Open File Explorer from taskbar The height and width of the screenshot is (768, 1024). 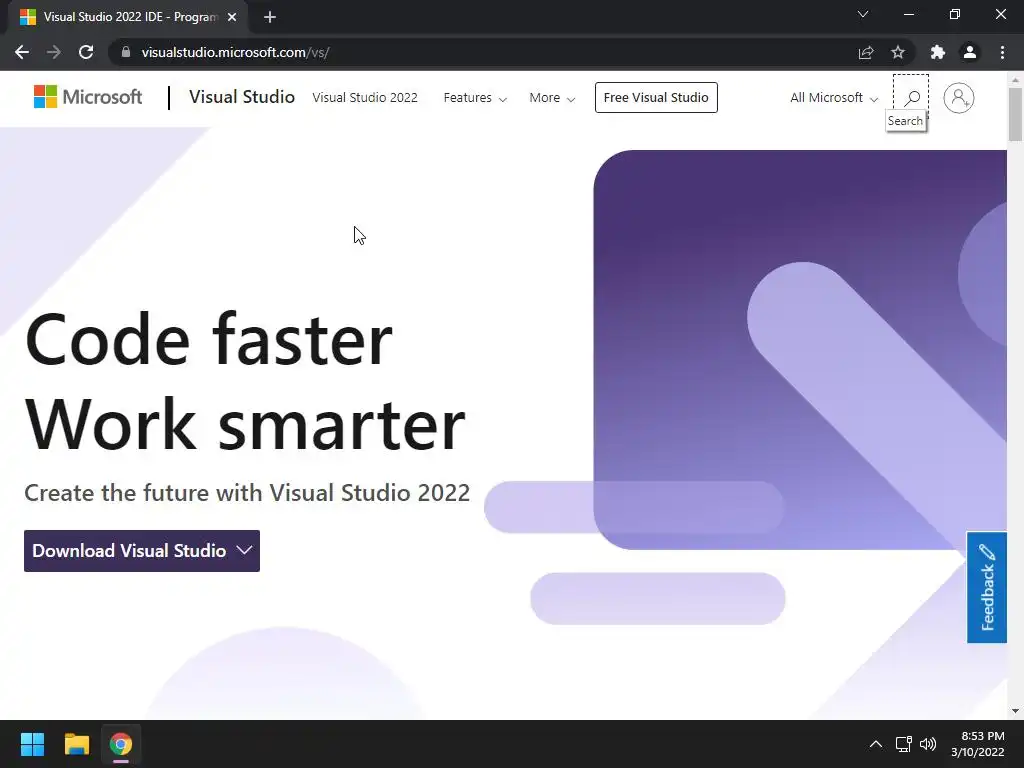pos(76,744)
